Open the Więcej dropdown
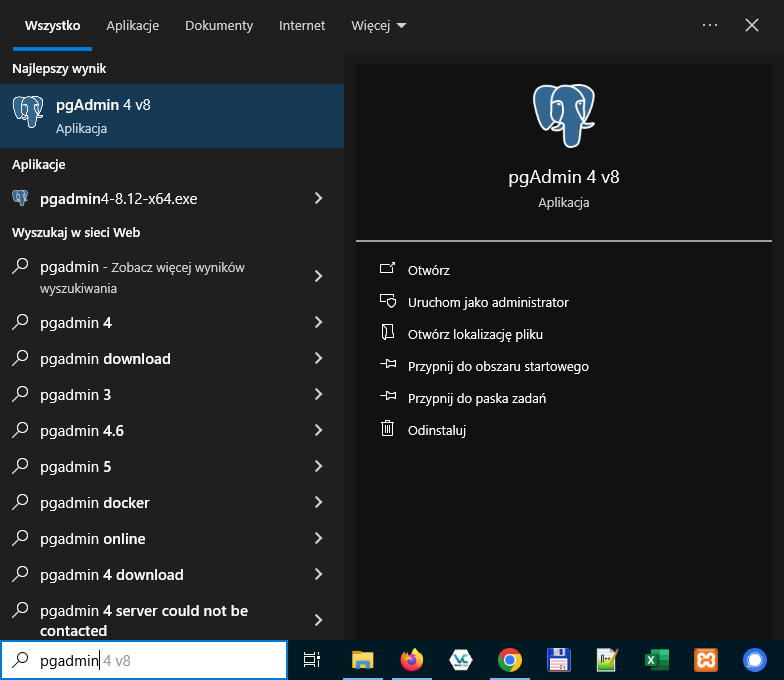This screenshot has height=680, width=784. (378, 26)
